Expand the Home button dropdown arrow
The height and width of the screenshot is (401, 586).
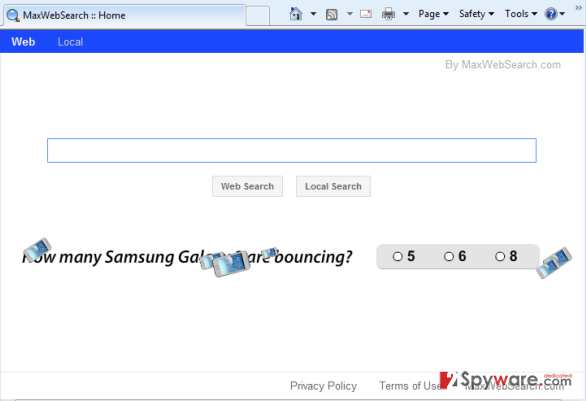click(x=313, y=14)
